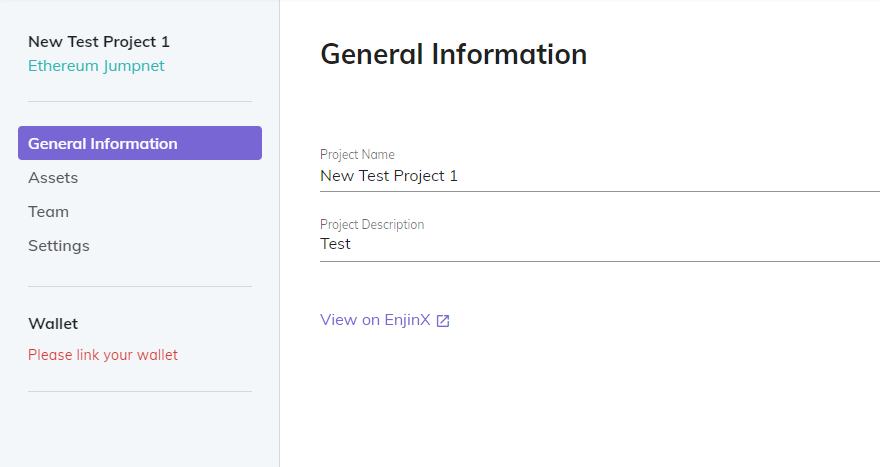Click the divider line above Wallet heading

tap(140, 286)
